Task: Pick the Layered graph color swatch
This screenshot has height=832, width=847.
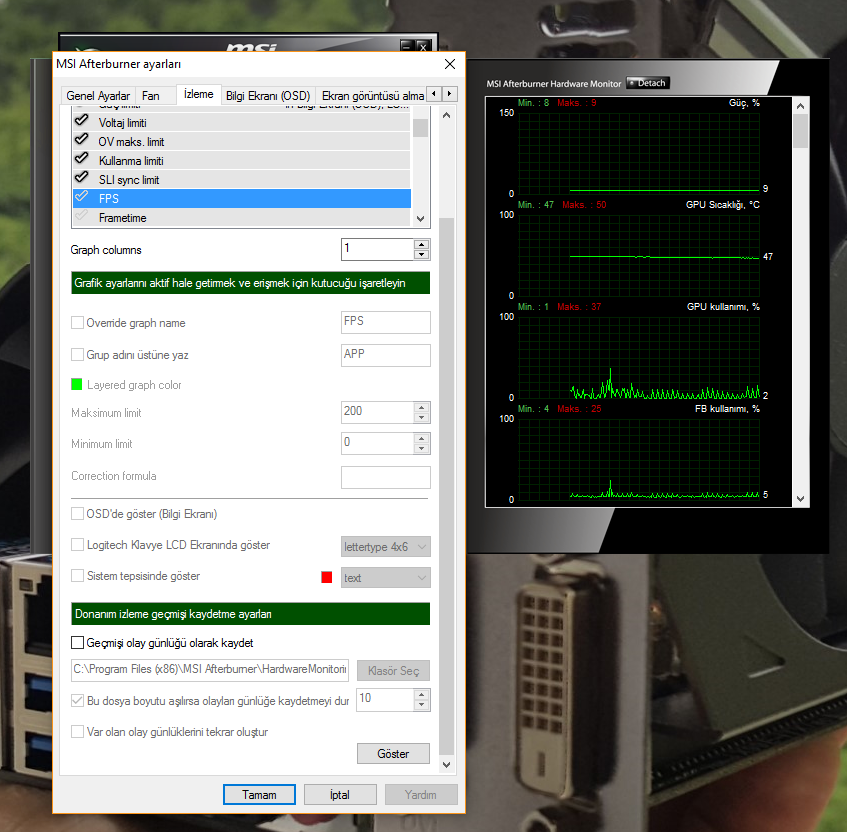Action: (77, 384)
